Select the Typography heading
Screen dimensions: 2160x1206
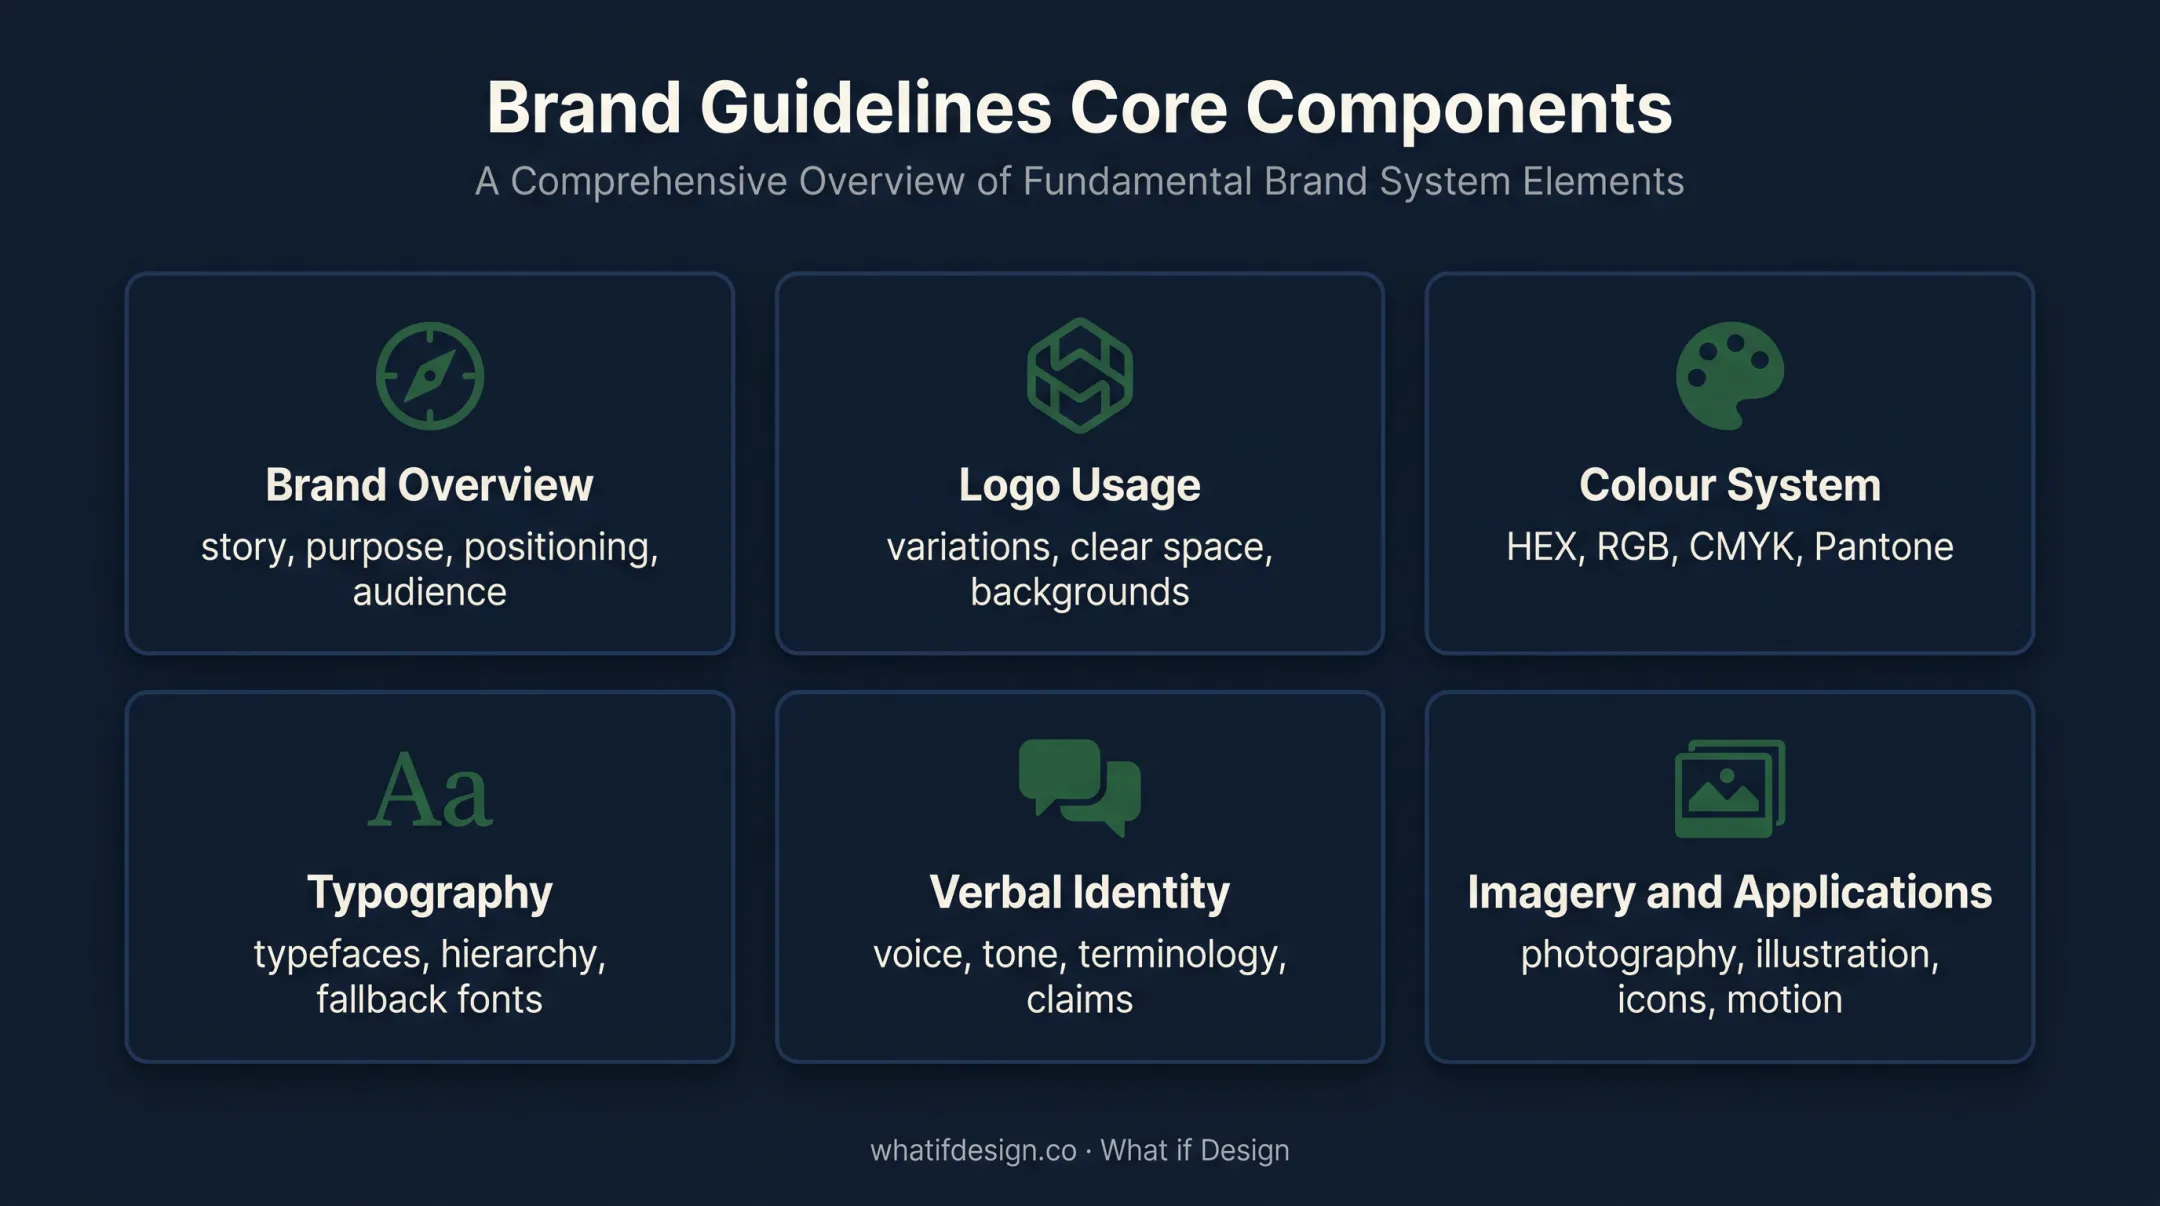[430, 893]
